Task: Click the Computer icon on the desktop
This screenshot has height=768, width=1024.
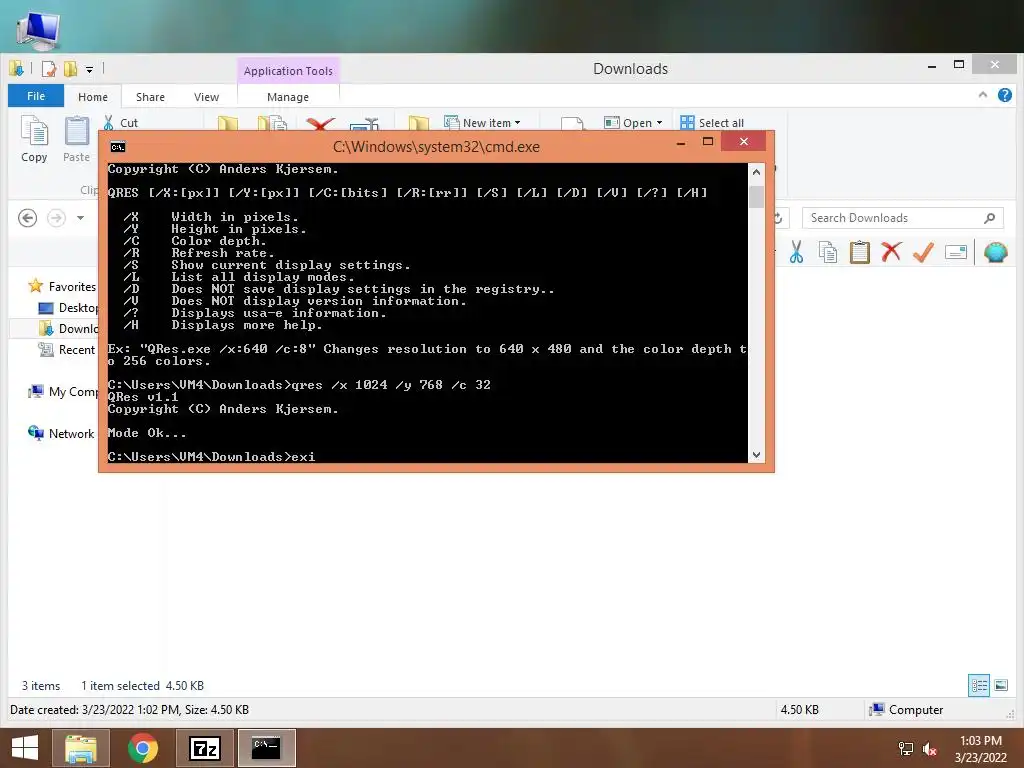Action: tap(38, 29)
